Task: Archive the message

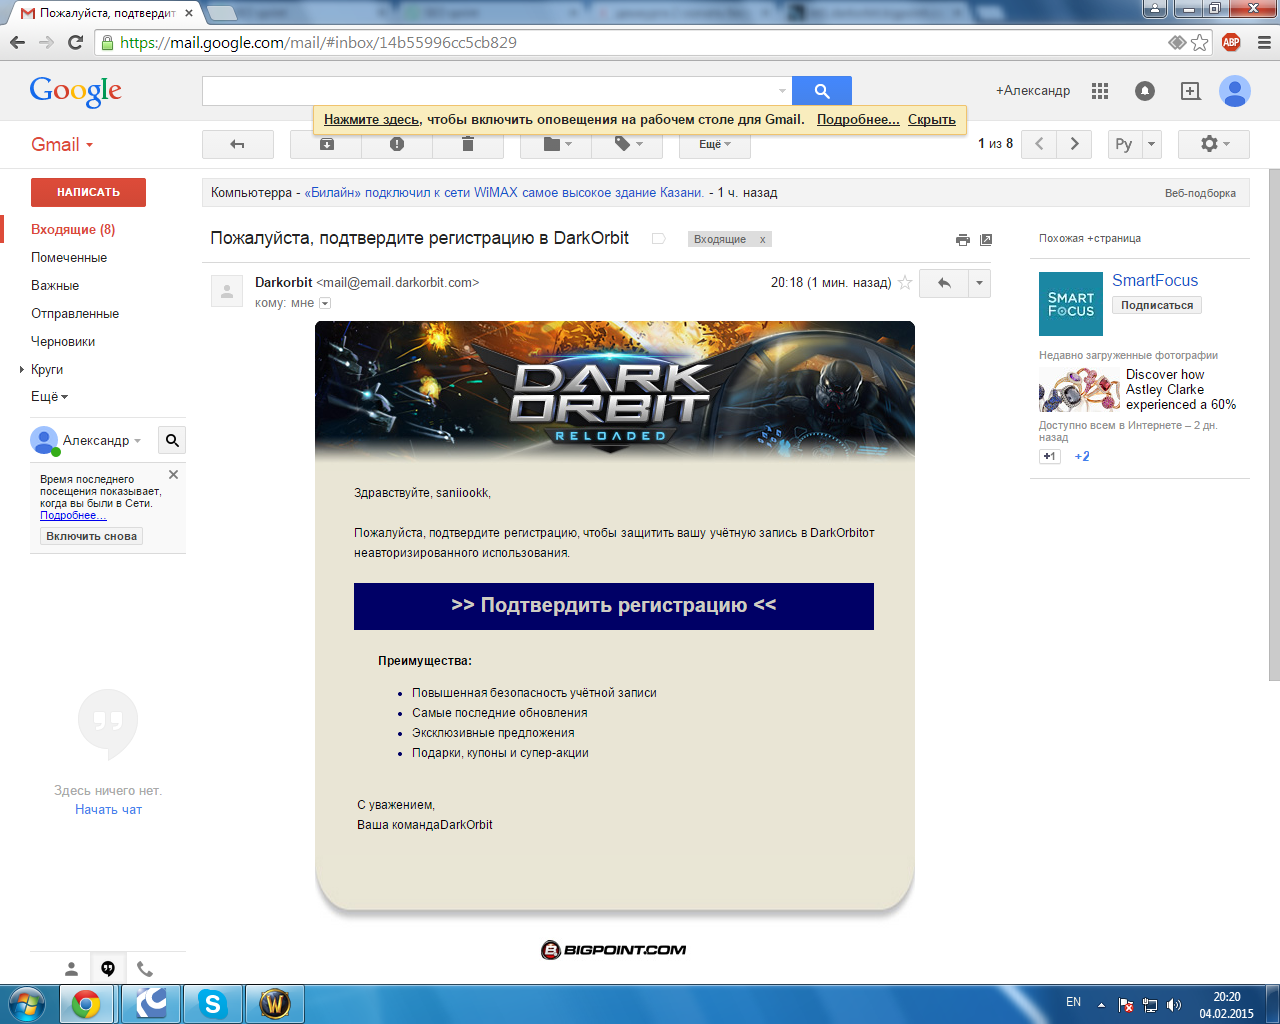Action: (326, 144)
